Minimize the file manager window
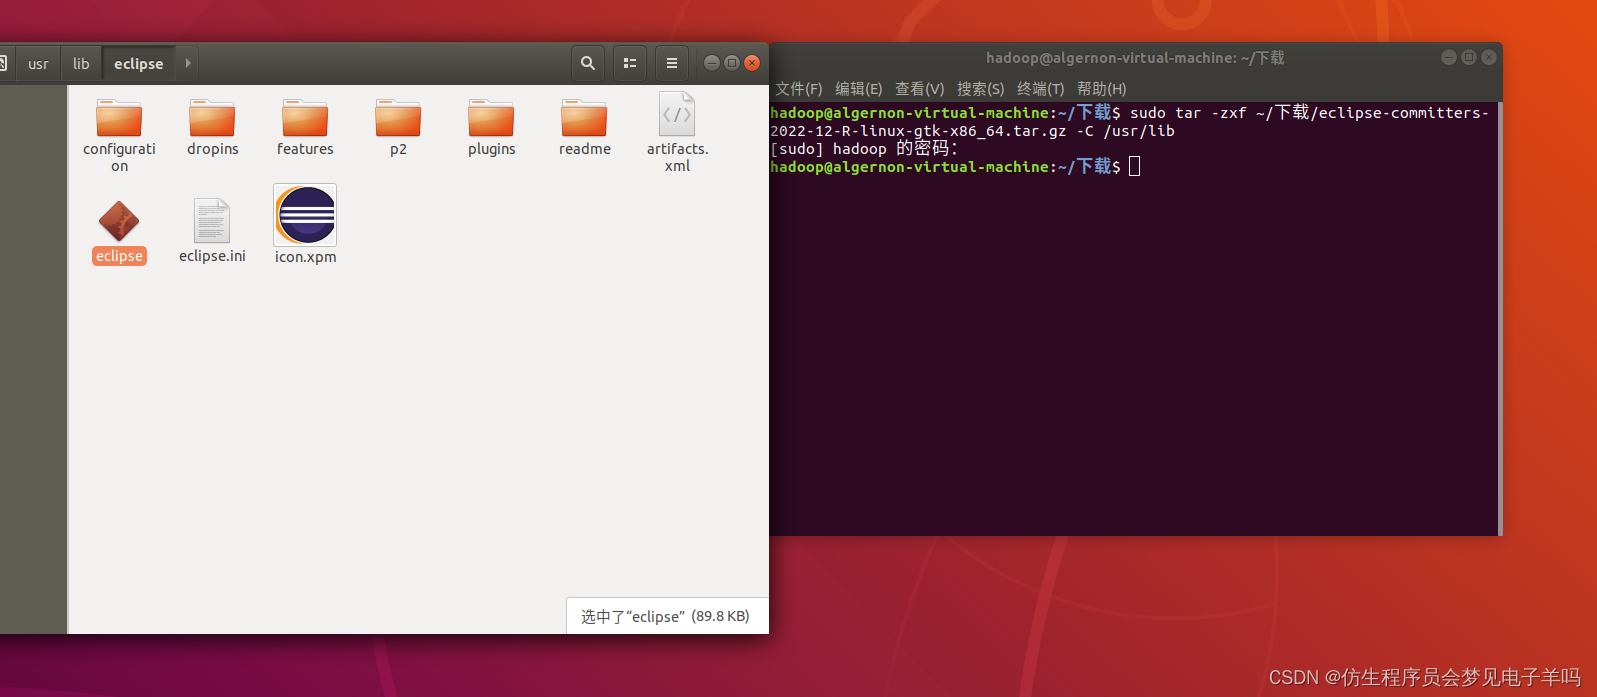1597x697 pixels. pyautogui.click(x=712, y=63)
